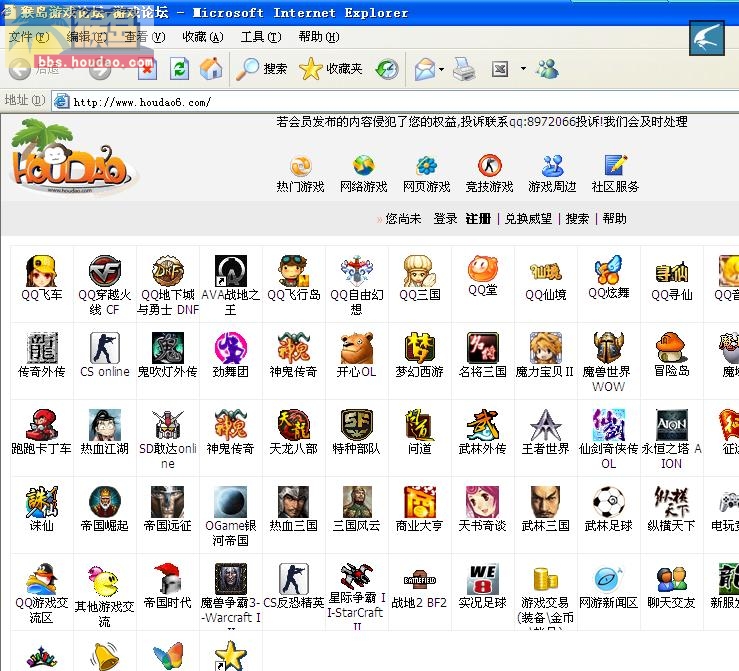
Task: Select the 游戏周边 navigation tab
Action: click(x=552, y=174)
